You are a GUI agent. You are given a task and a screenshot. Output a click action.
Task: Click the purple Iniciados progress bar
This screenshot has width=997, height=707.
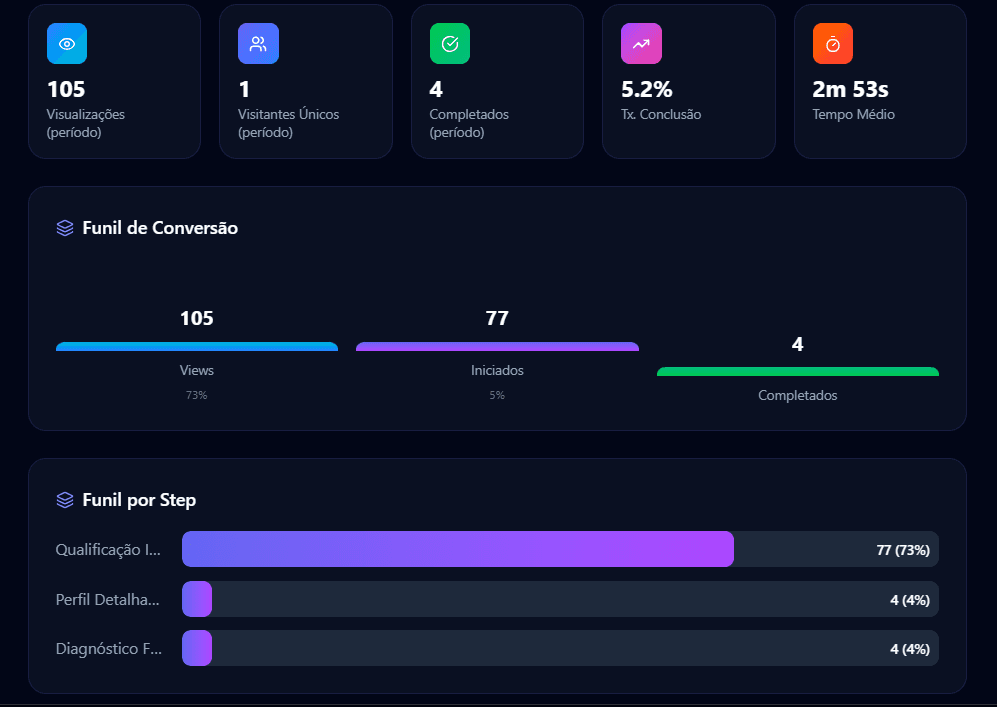click(x=497, y=345)
